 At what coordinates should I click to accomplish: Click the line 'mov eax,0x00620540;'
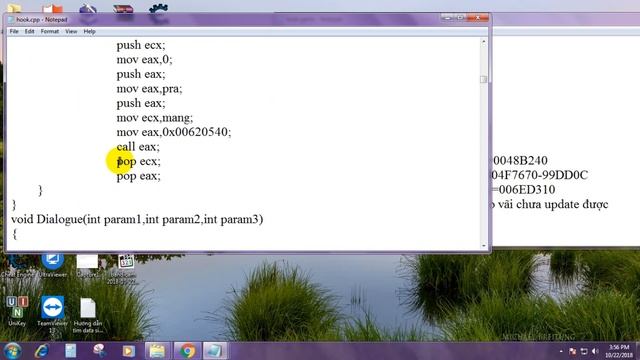(174, 132)
